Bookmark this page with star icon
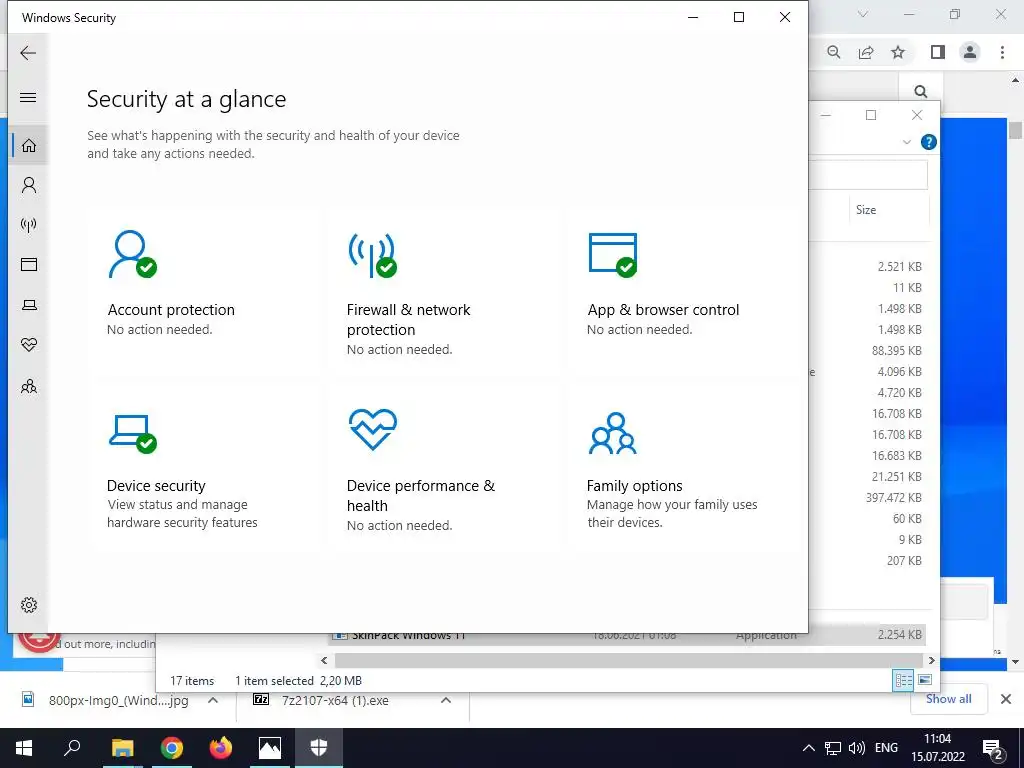The width and height of the screenshot is (1024, 768). pyautogui.click(x=898, y=52)
